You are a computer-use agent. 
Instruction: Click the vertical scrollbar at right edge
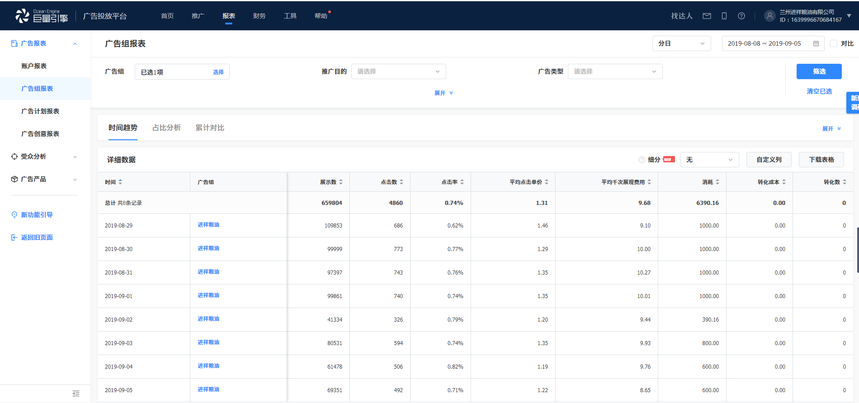[x=857, y=250]
